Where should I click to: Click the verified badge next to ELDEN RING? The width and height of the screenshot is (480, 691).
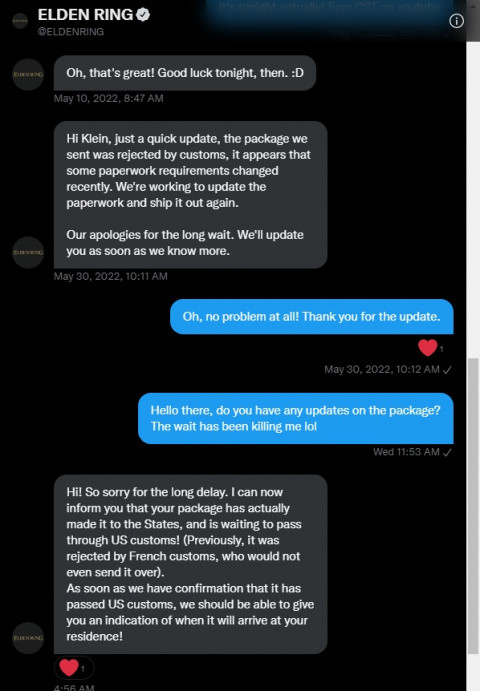click(143, 15)
